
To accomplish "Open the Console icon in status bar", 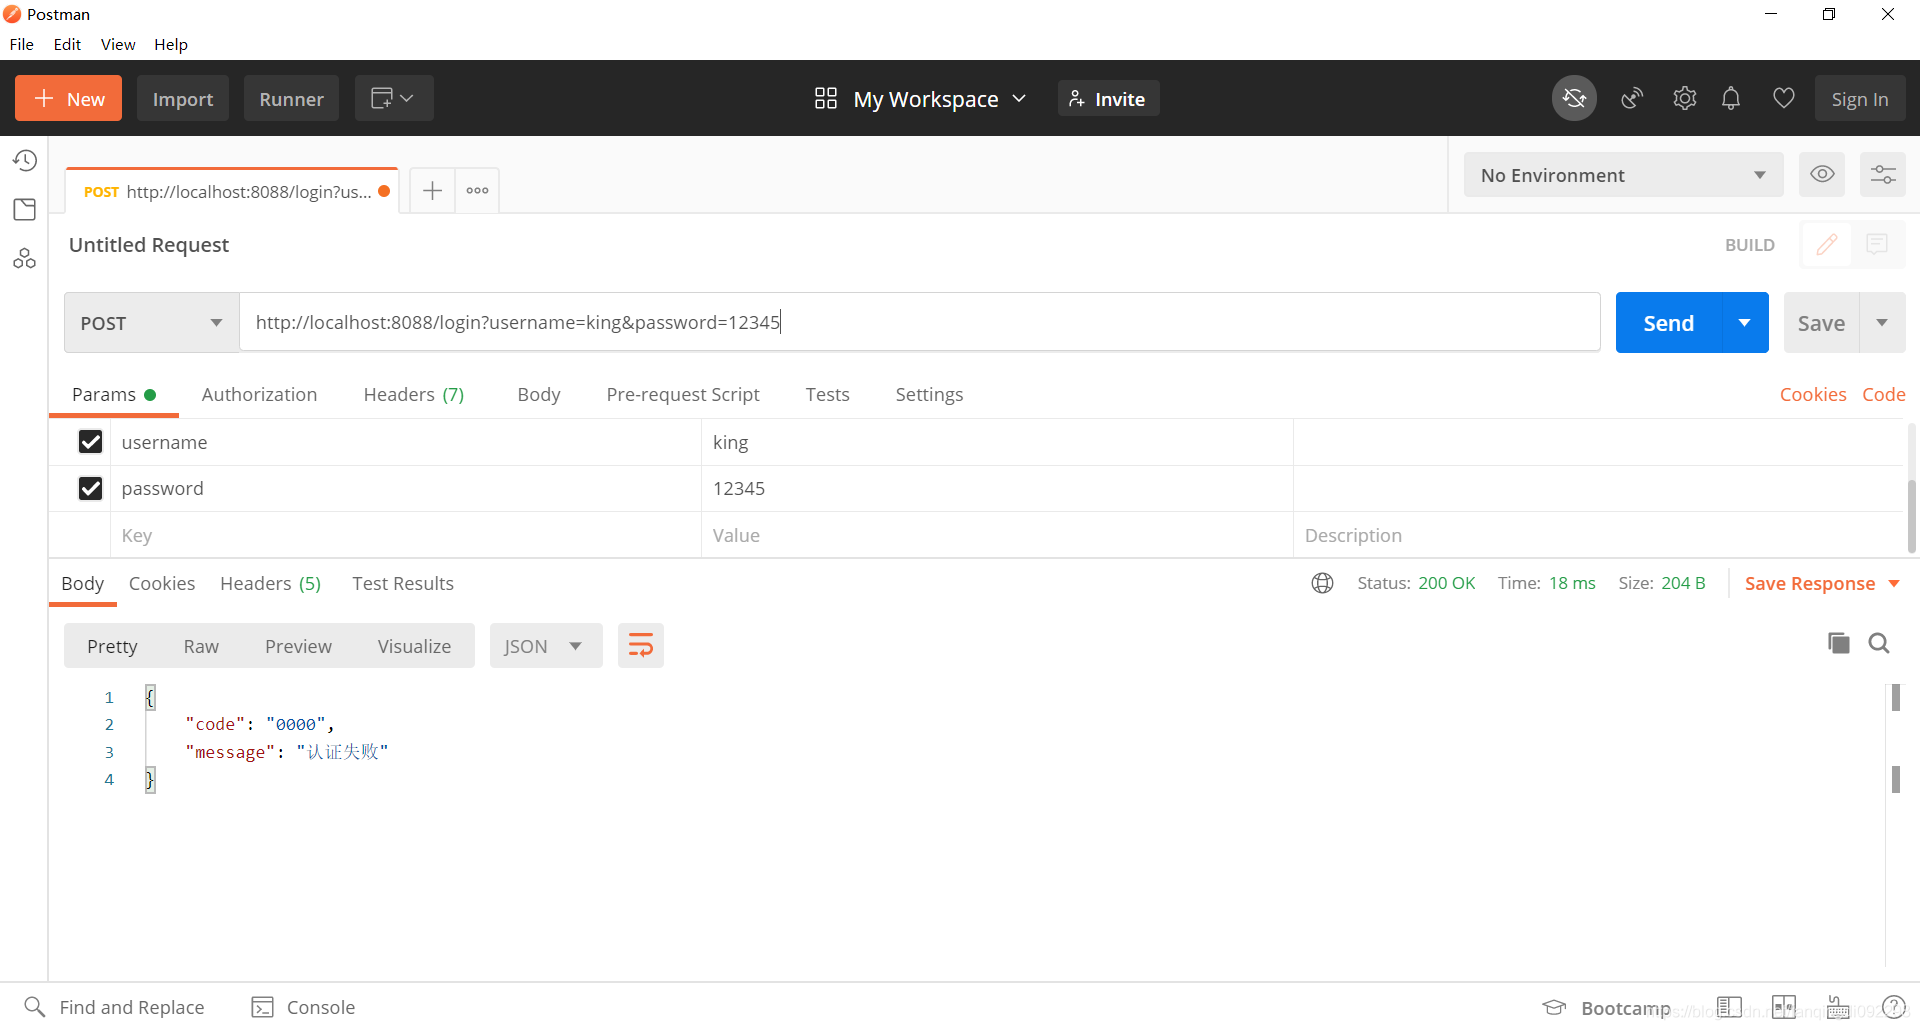I will pyautogui.click(x=262, y=1006).
